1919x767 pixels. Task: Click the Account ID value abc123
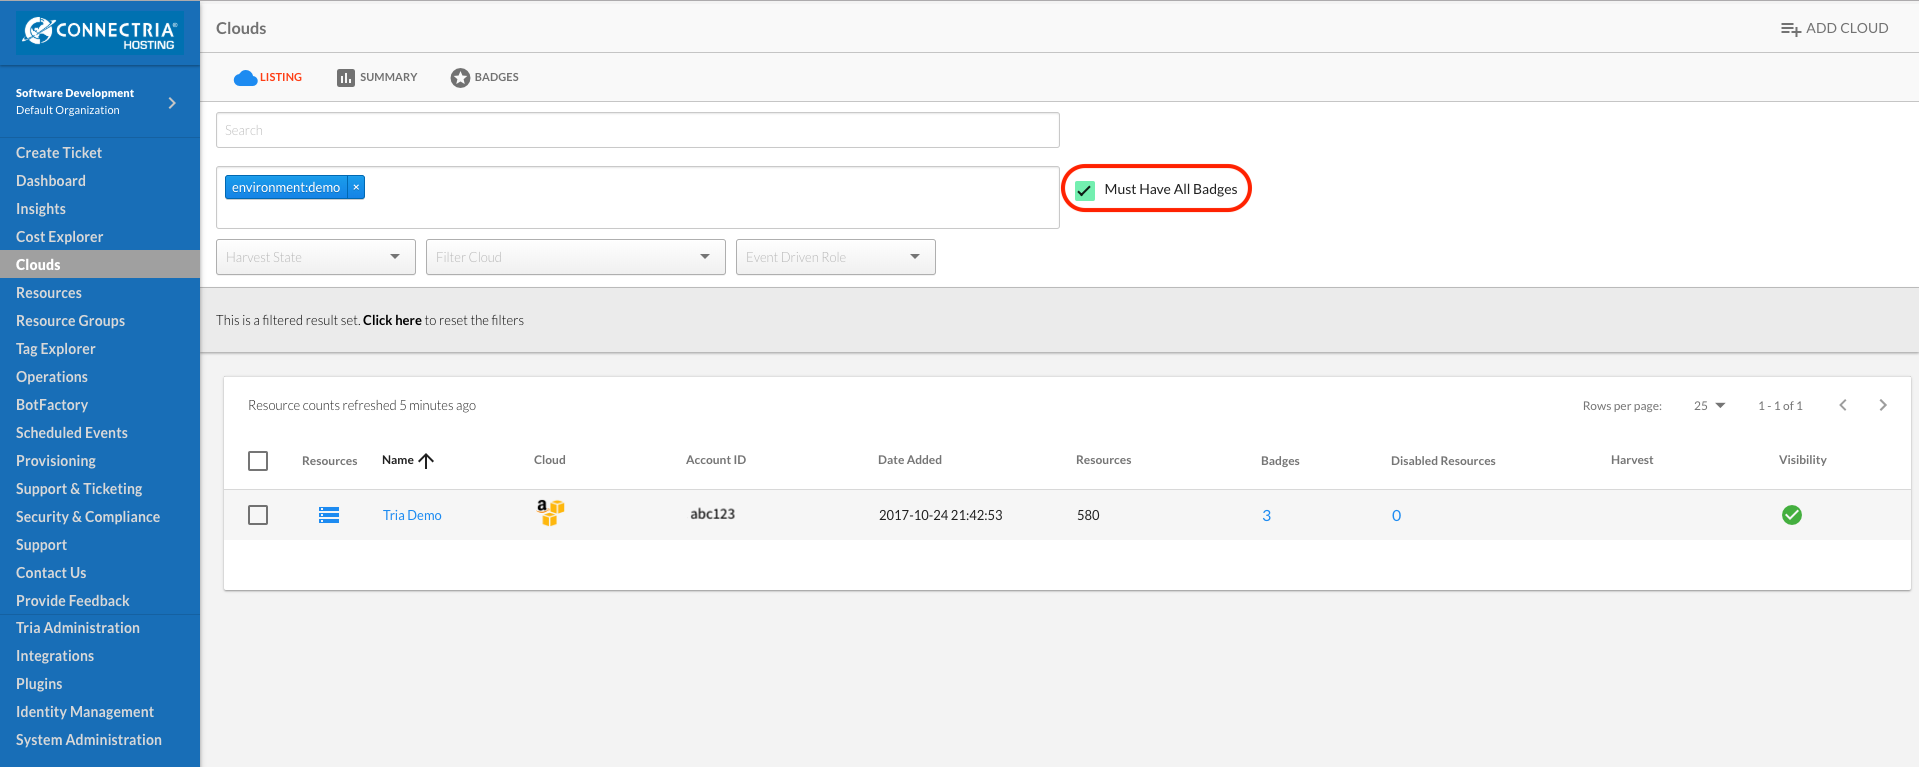tap(712, 514)
